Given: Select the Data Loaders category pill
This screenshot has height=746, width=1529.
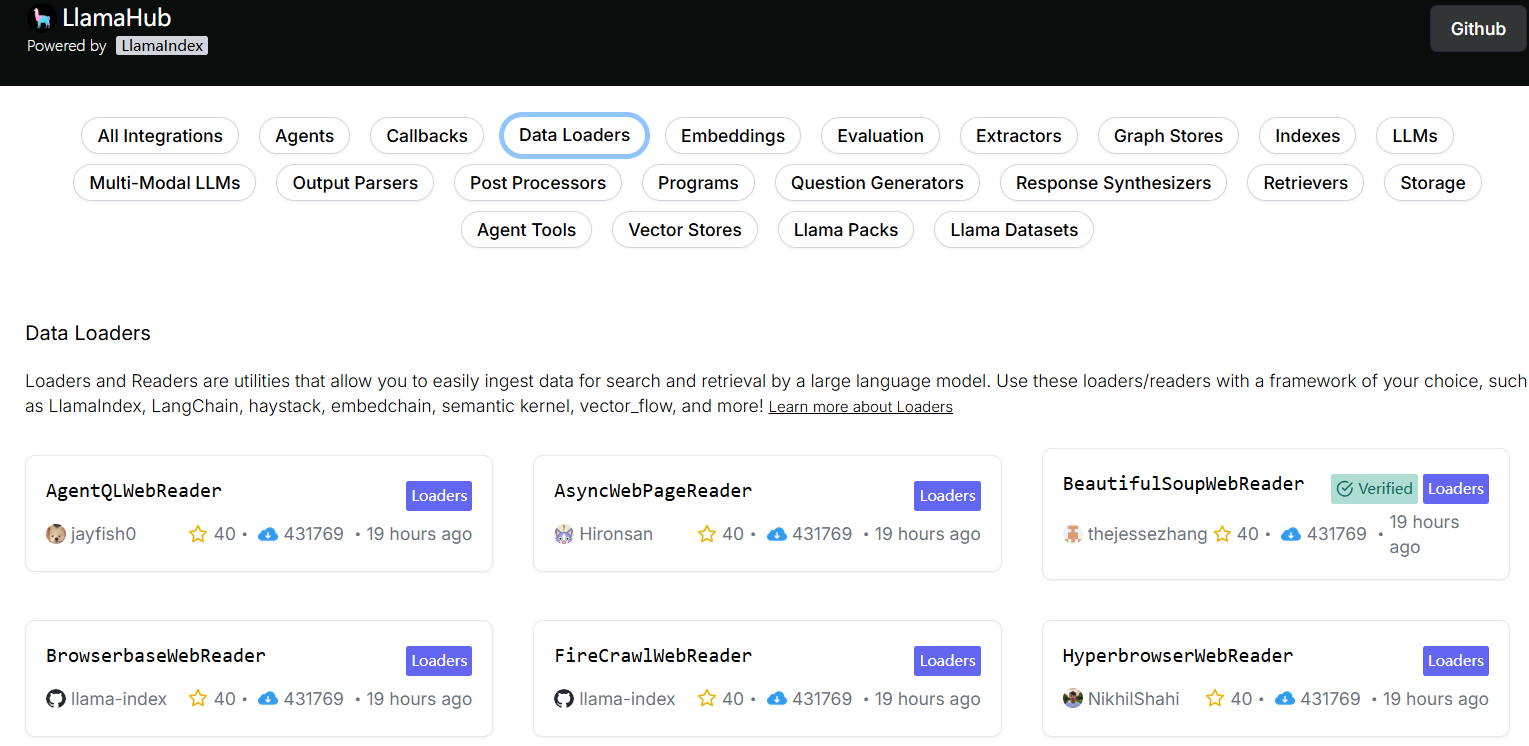Looking at the screenshot, I should 575,135.
